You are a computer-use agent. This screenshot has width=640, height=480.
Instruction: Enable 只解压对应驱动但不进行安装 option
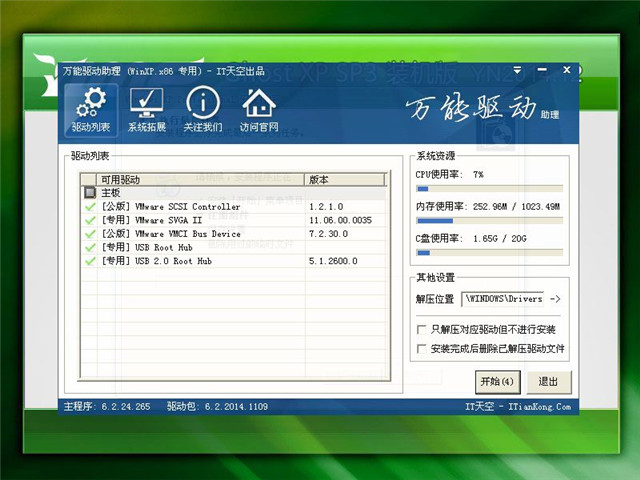[x=421, y=329]
